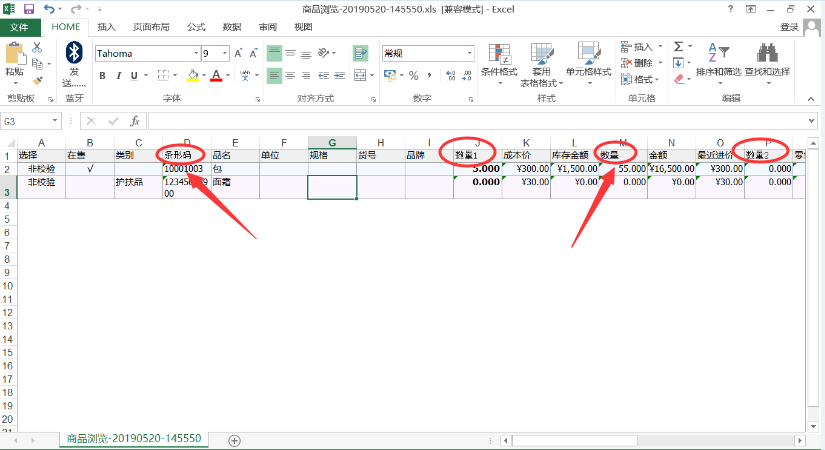Click the Find and Select binoculars
Image resolution: width=825 pixels, height=450 pixels.
(766, 58)
